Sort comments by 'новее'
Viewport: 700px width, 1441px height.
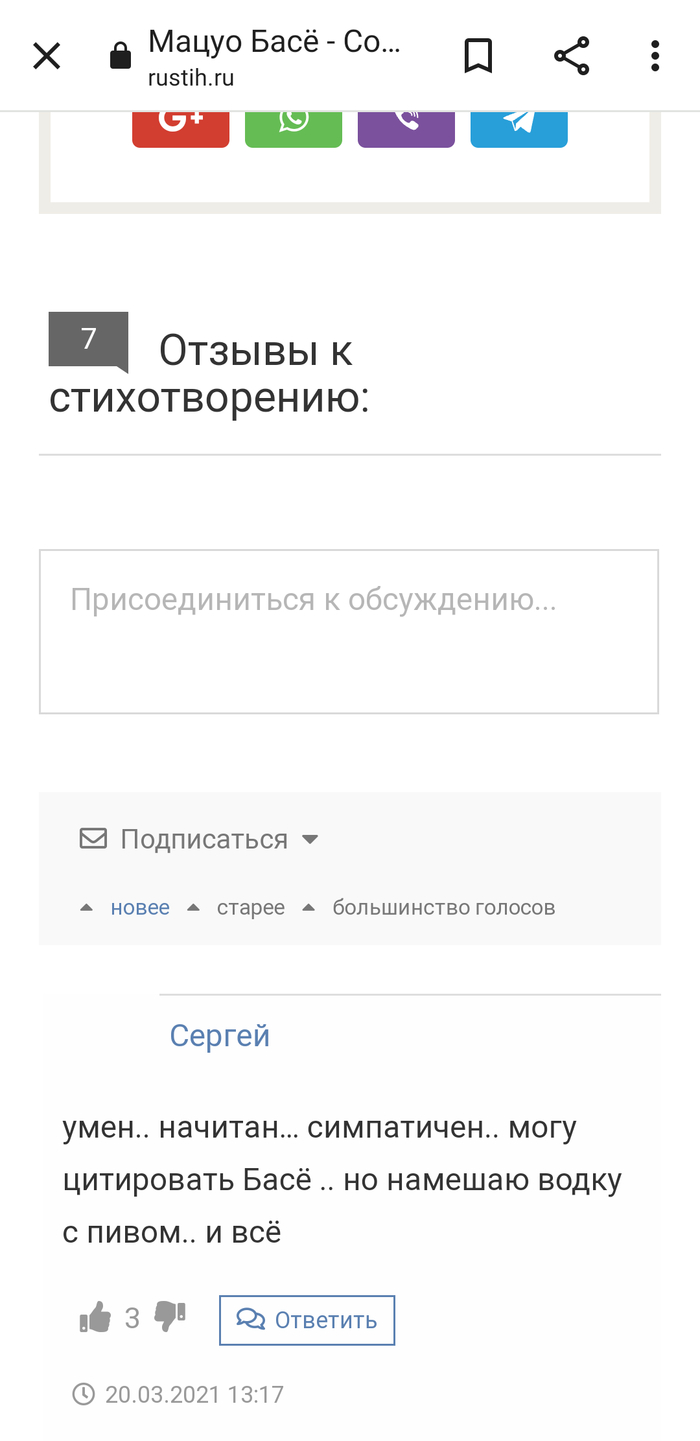pyautogui.click(x=140, y=908)
